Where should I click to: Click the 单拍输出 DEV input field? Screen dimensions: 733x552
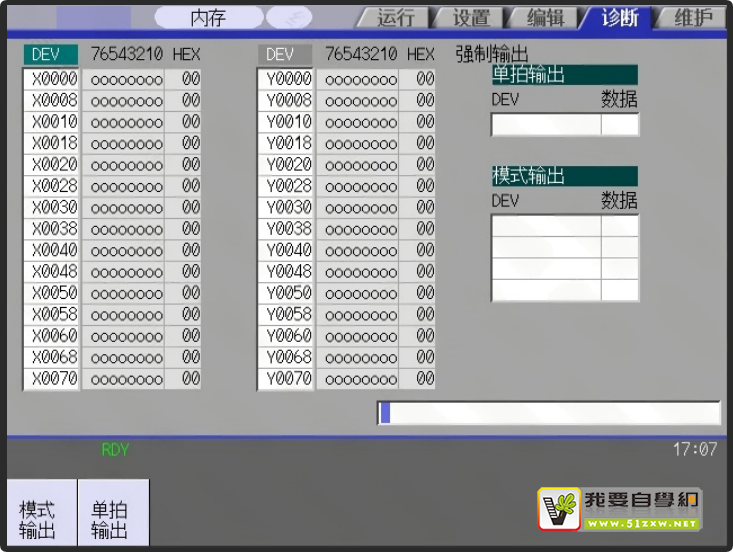tap(545, 125)
